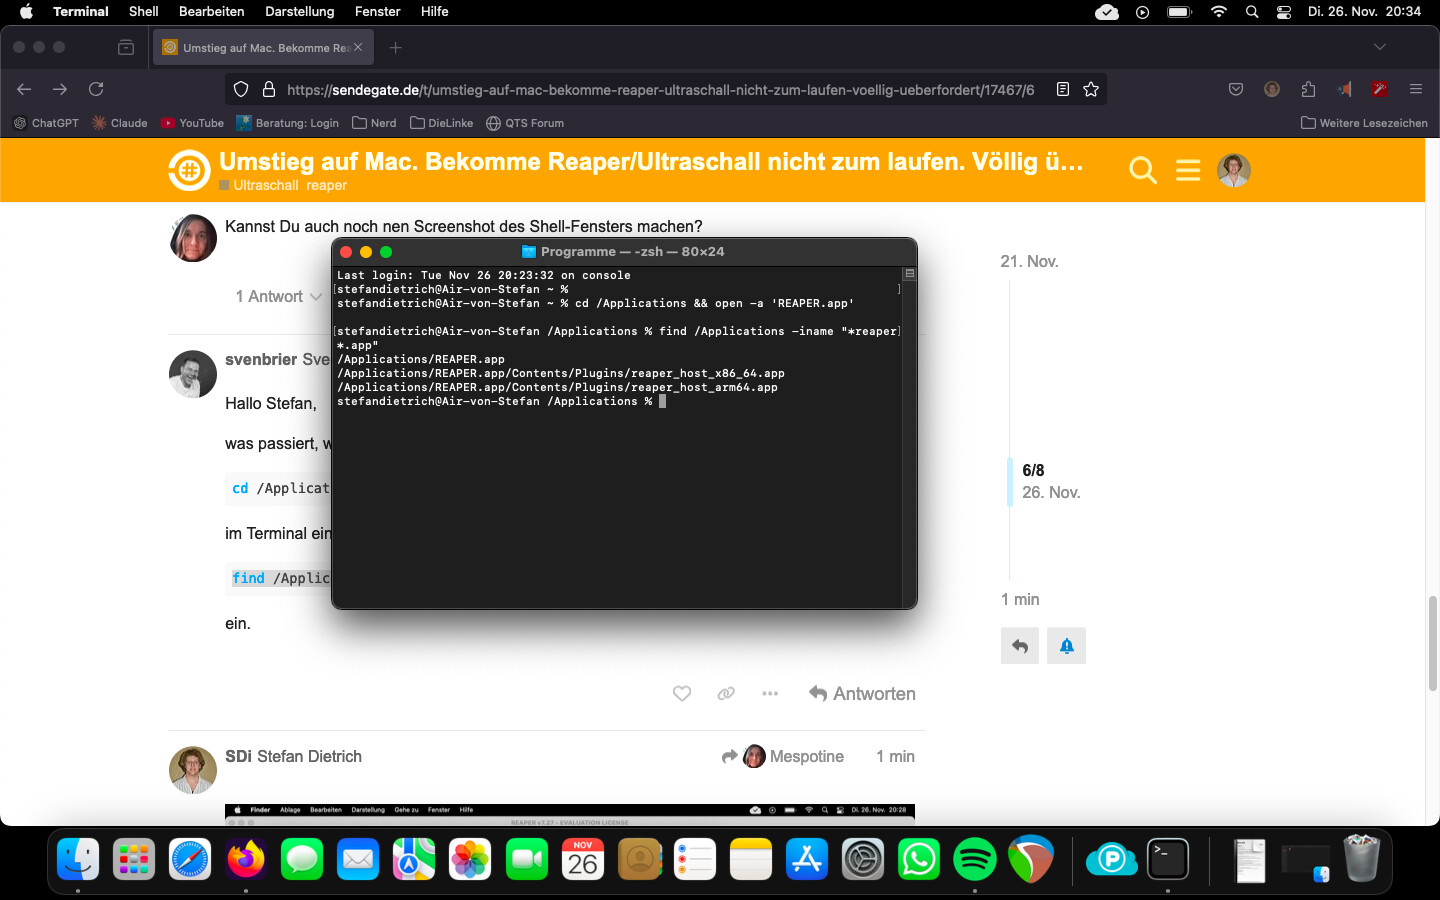Select the Umstieg auf Mac browser tab
Viewport: 1440px width, 900px height.
(264, 47)
